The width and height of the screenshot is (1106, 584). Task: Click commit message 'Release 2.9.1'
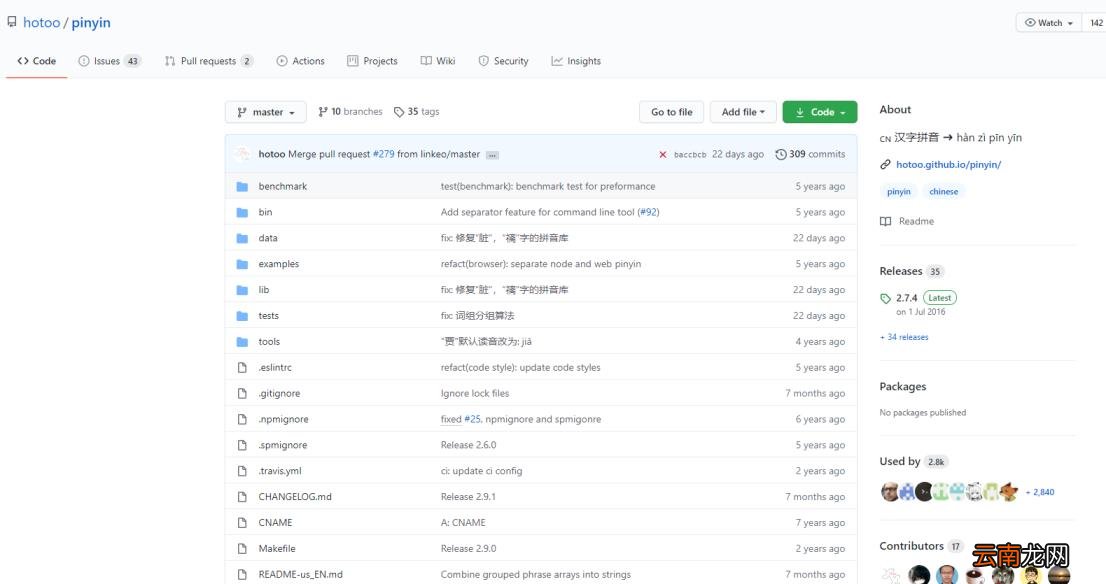[468, 497]
